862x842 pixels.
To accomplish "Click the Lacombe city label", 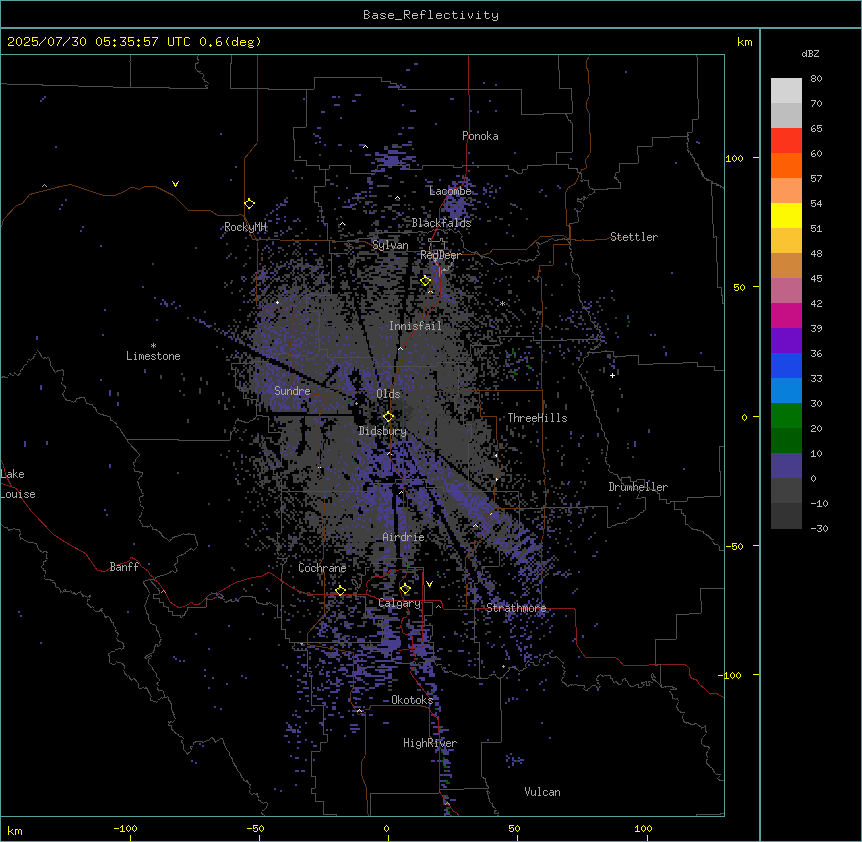I will [450, 191].
